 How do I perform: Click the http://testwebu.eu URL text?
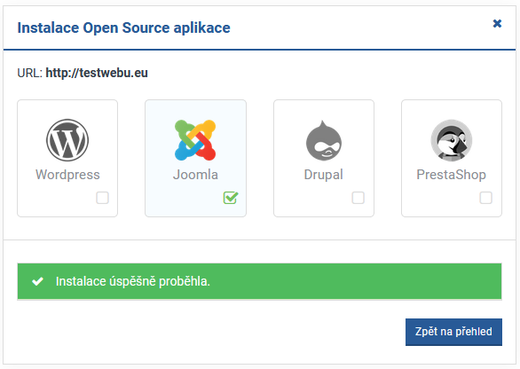pos(97,73)
